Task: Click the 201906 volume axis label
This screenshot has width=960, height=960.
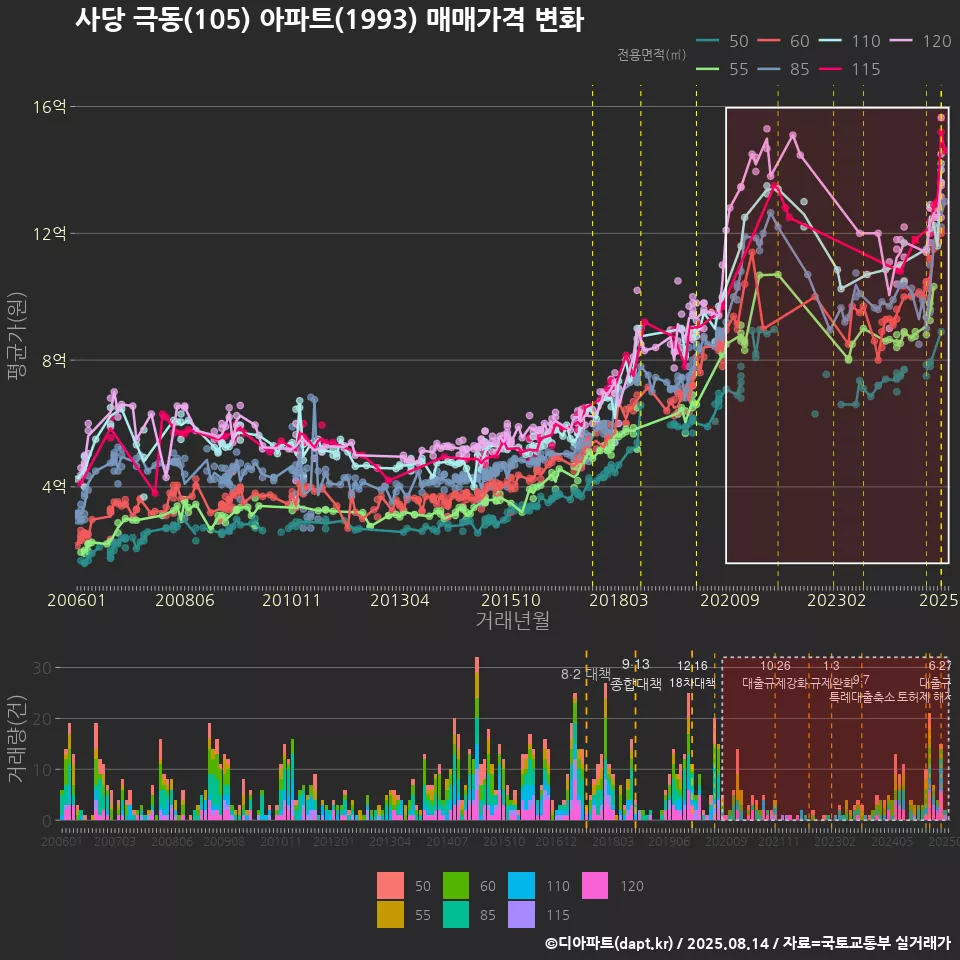Action: [669, 841]
